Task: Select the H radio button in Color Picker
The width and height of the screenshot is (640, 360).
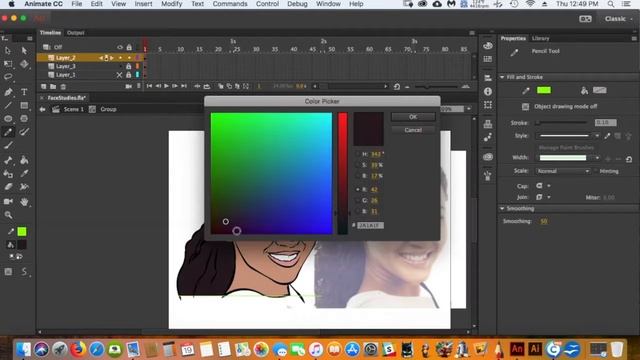Action: pyautogui.click(x=358, y=154)
